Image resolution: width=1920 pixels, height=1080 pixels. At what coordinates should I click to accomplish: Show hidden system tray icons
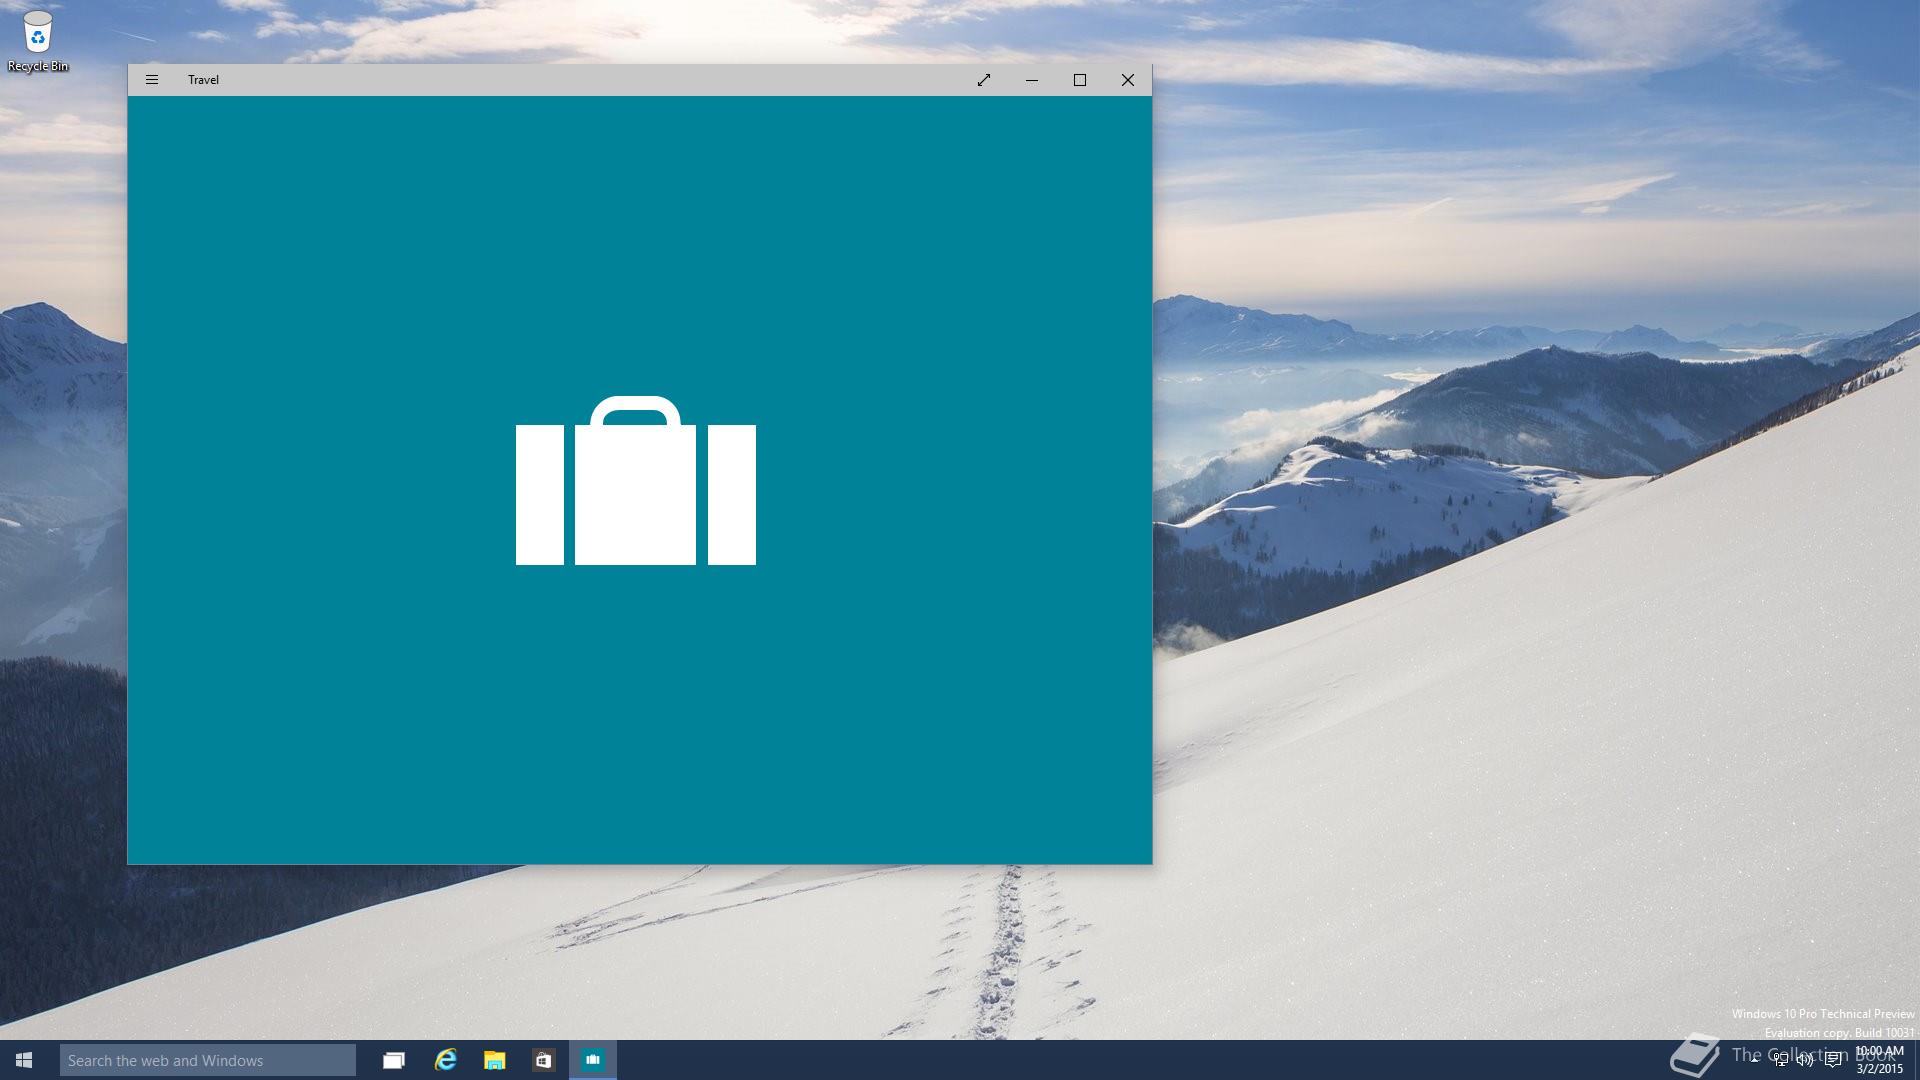1755,1060
